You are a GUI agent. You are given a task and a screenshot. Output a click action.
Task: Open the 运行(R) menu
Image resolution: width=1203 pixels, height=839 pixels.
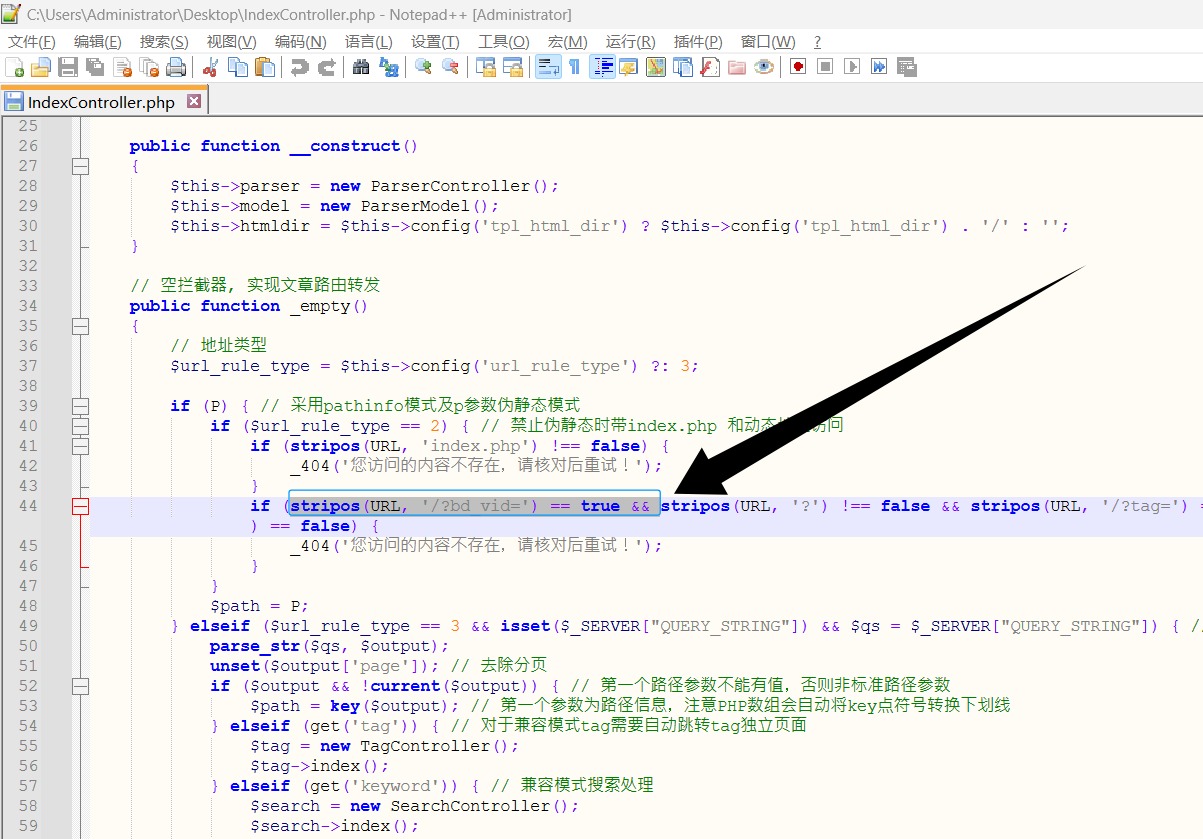(x=630, y=41)
